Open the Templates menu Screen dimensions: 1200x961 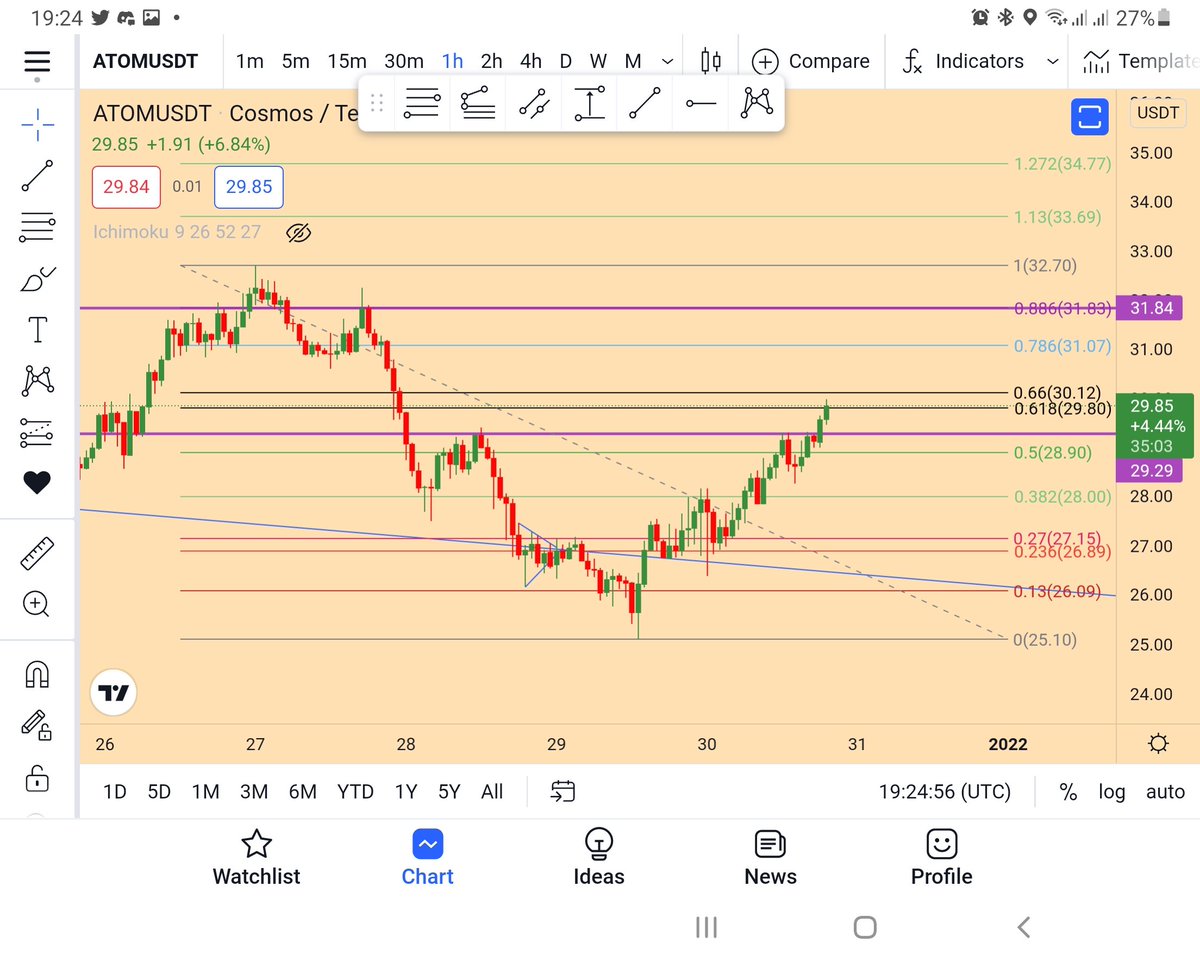[1143, 61]
